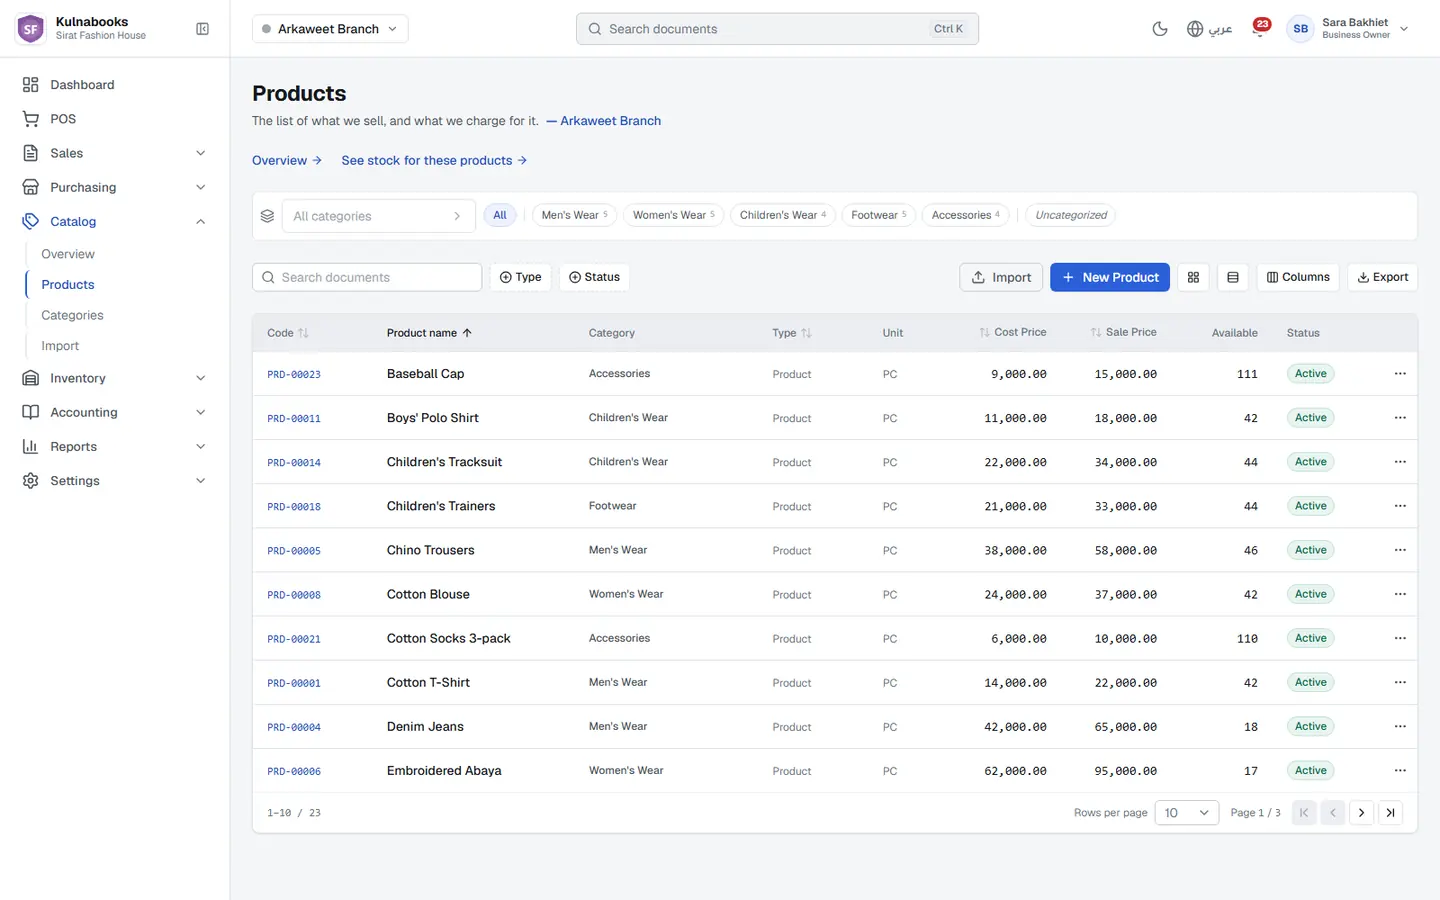1440x900 pixels.
Task: Collapse the sidebar panel icon
Action: tap(202, 29)
